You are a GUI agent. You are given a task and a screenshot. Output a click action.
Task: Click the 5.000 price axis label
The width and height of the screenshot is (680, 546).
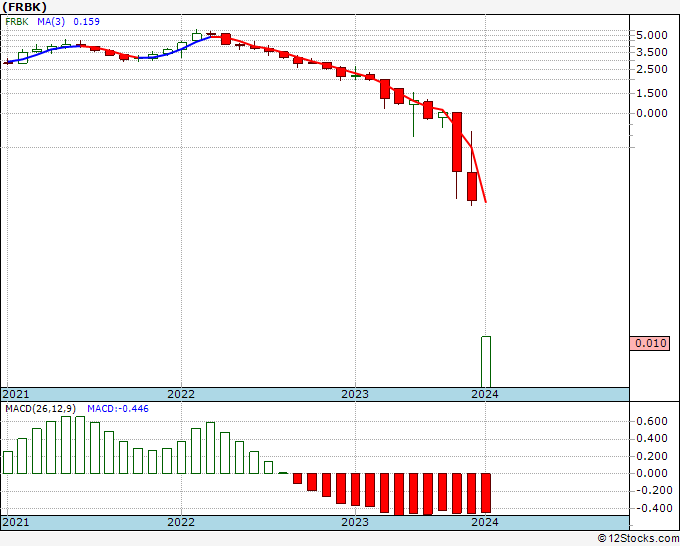(651, 35)
